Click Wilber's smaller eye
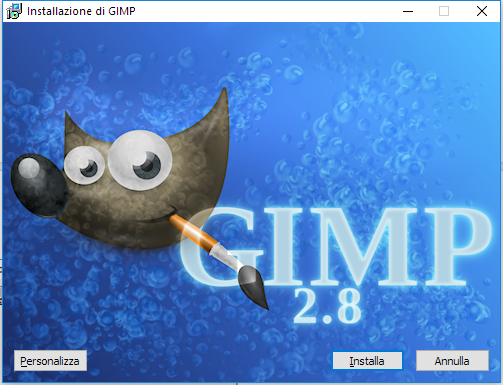The width and height of the screenshot is (503, 385). [x=84, y=166]
